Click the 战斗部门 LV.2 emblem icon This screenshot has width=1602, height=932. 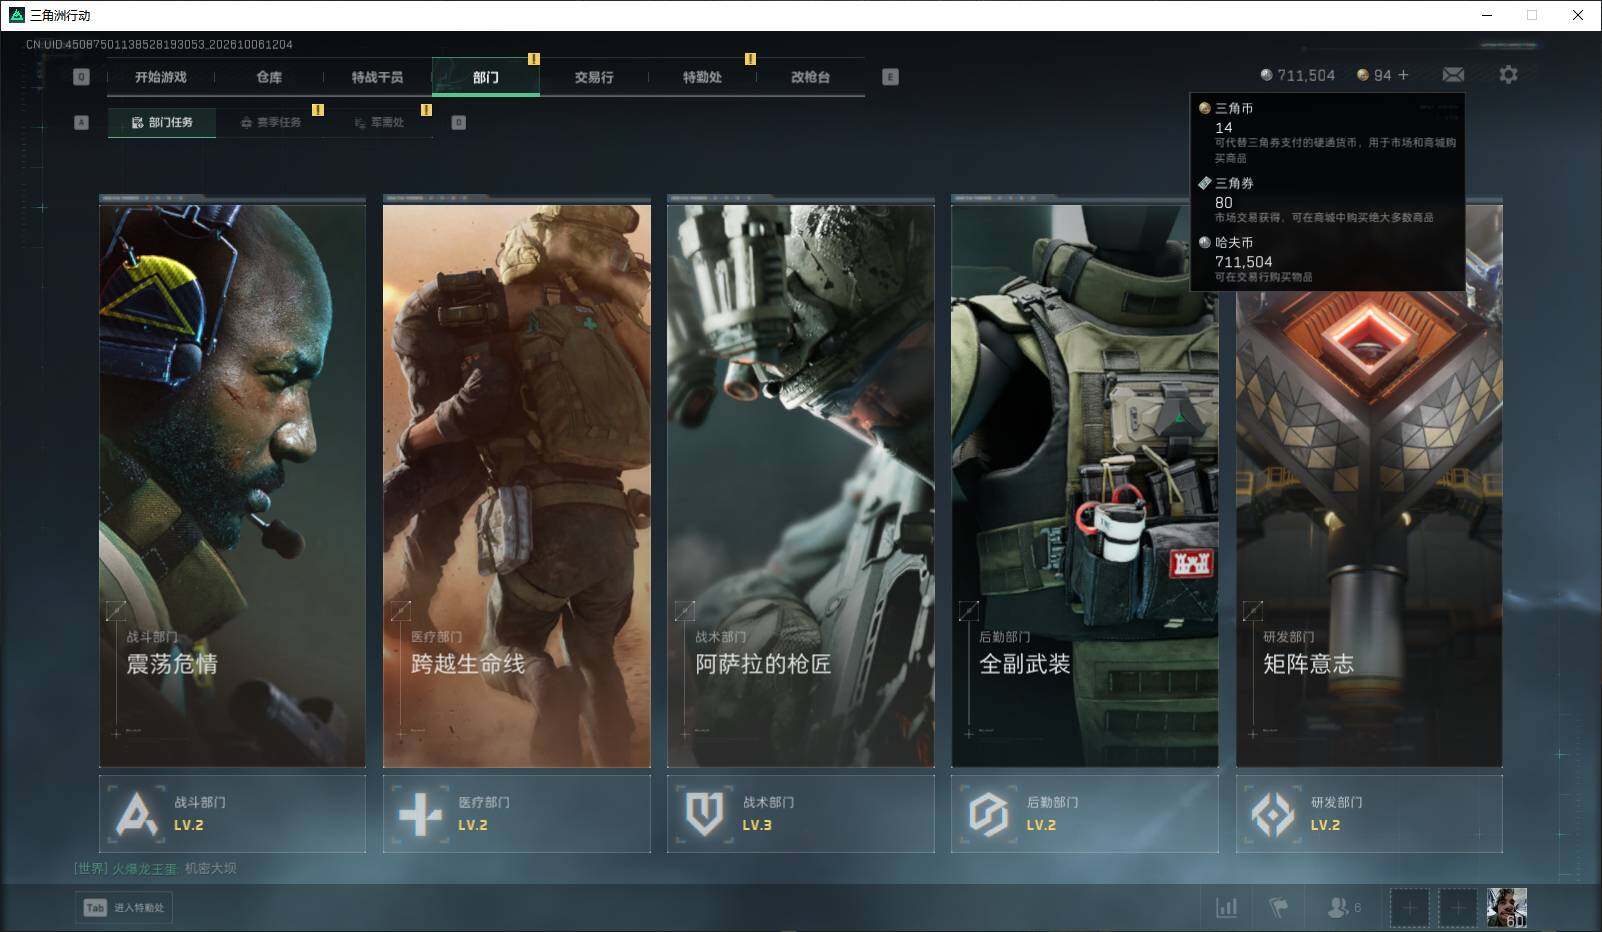136,813
